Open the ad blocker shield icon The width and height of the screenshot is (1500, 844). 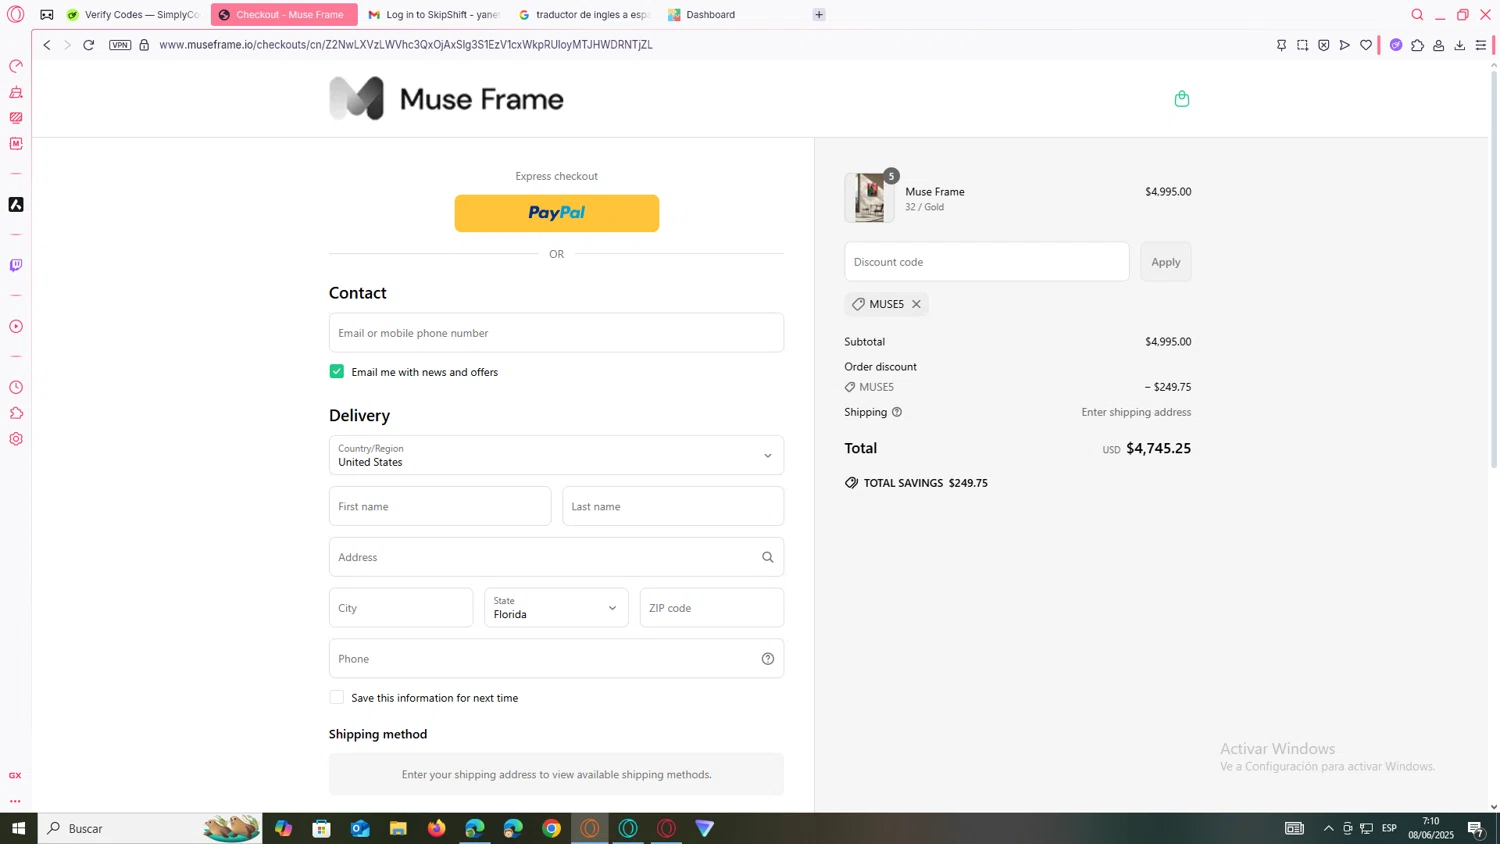coord(1323,45)
